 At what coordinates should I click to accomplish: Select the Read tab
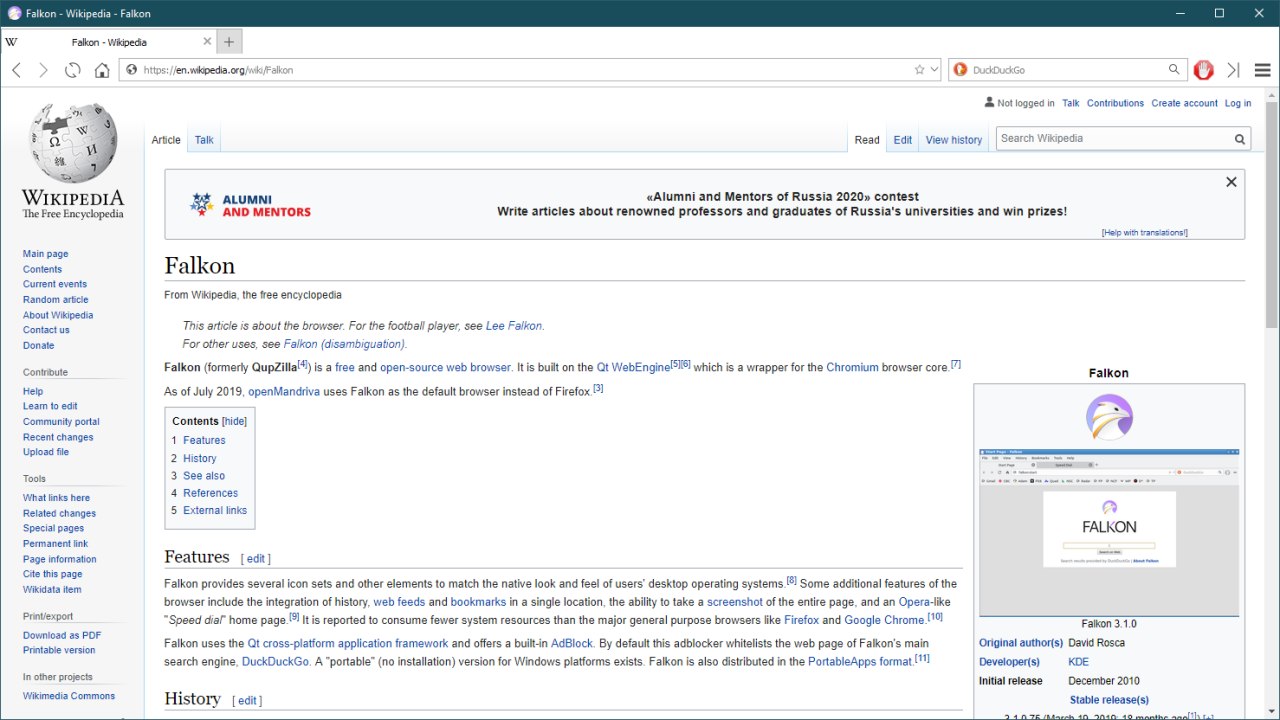(x=867, y=140)
